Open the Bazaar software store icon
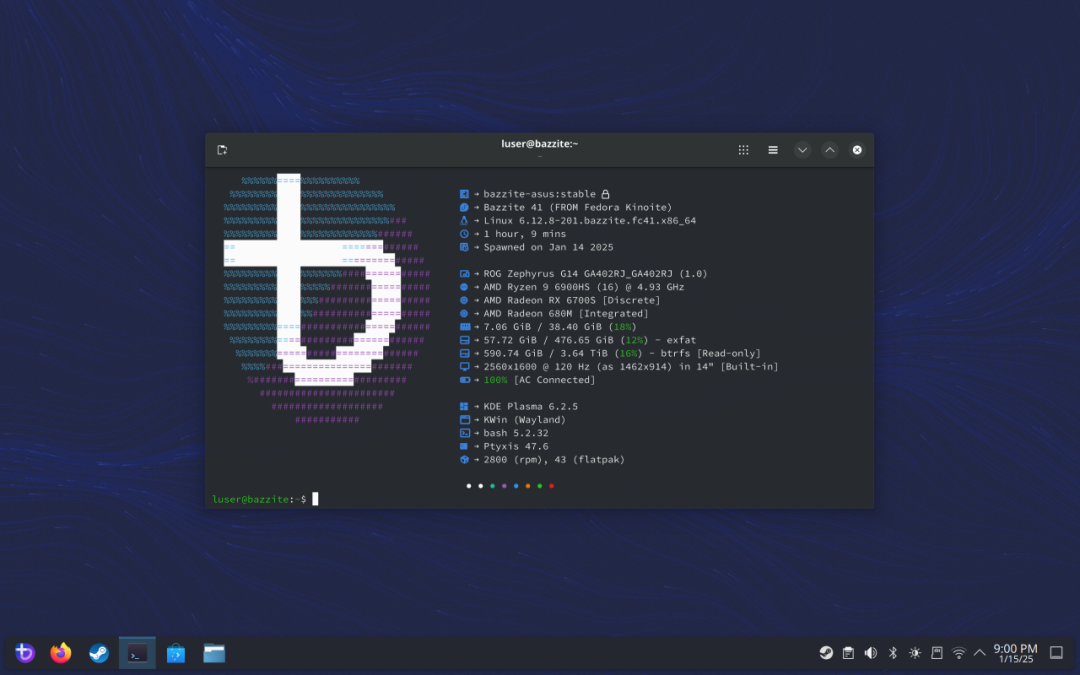The image size is (1080, 675). [176, 653]
